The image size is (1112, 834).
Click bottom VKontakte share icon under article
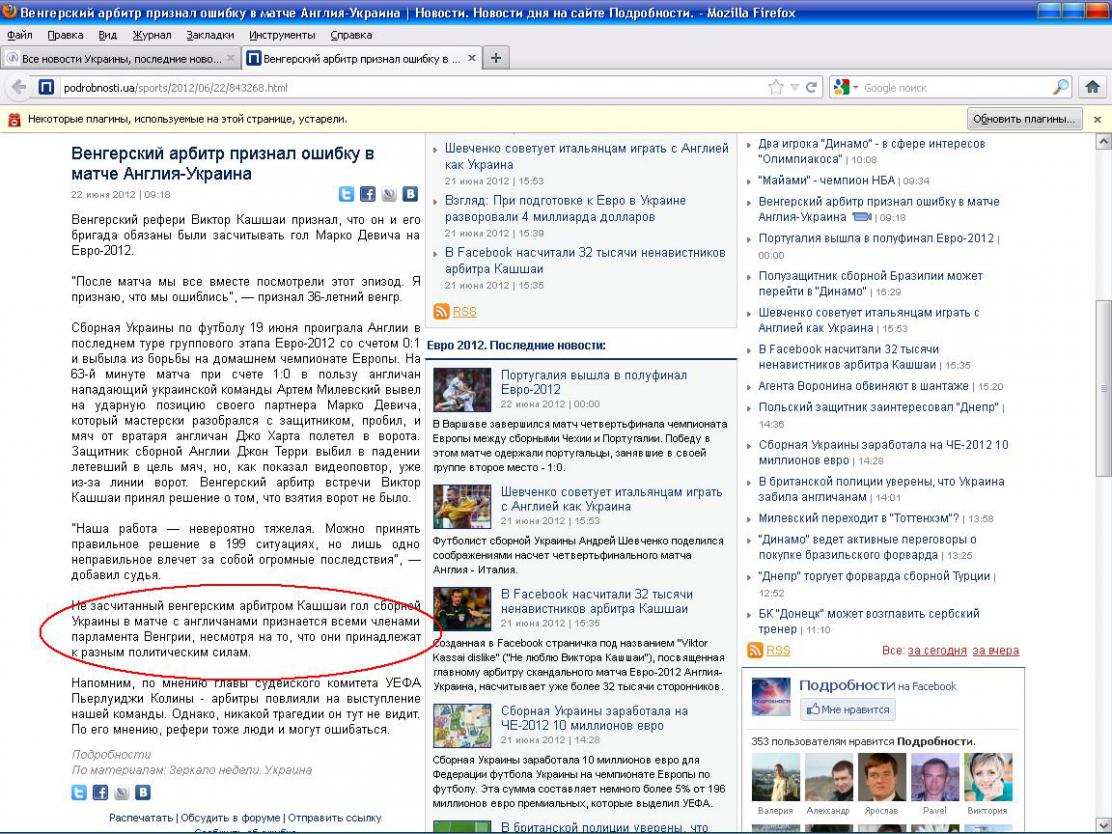[x=143, y=792]
